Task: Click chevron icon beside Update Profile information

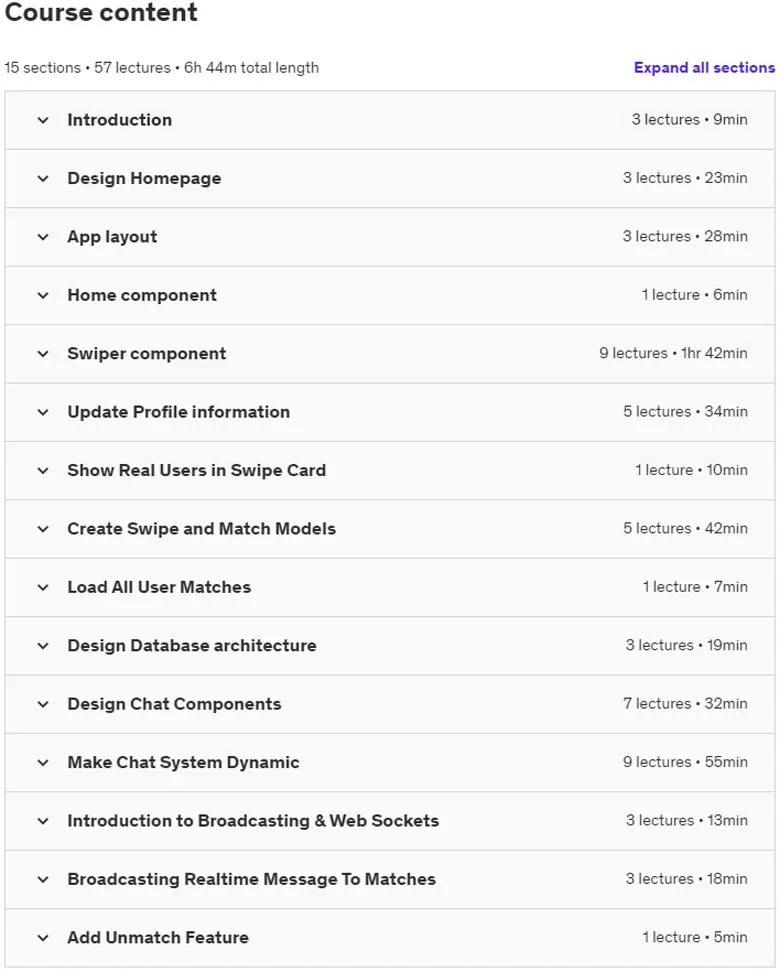Action: 43,412
